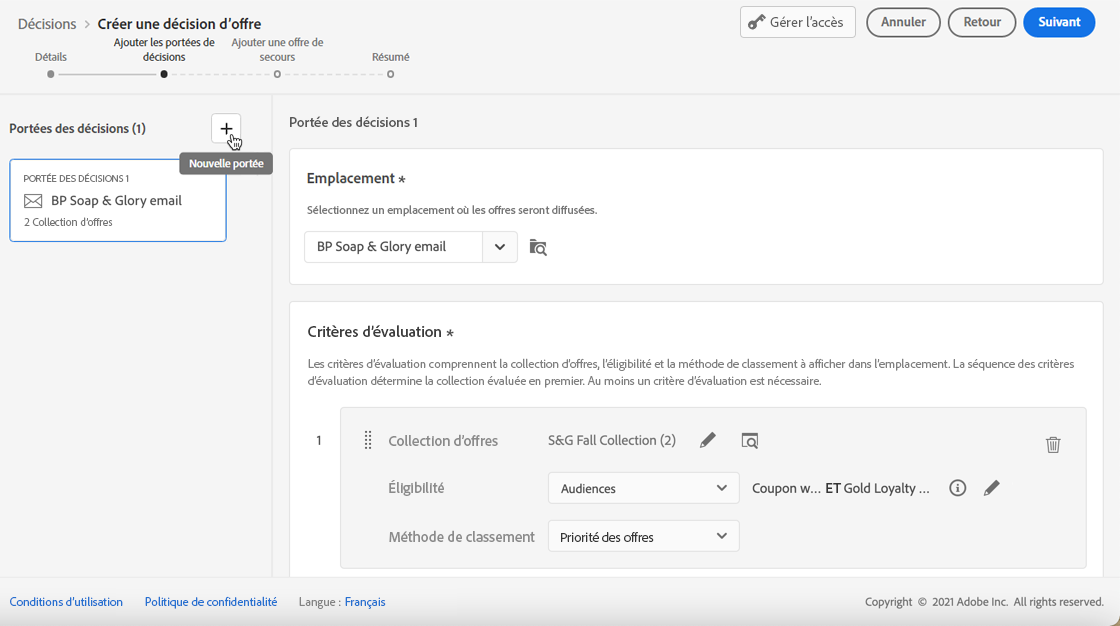Go to the Détails step
The image size is (1120, 626).
click(x=51, y=73)
